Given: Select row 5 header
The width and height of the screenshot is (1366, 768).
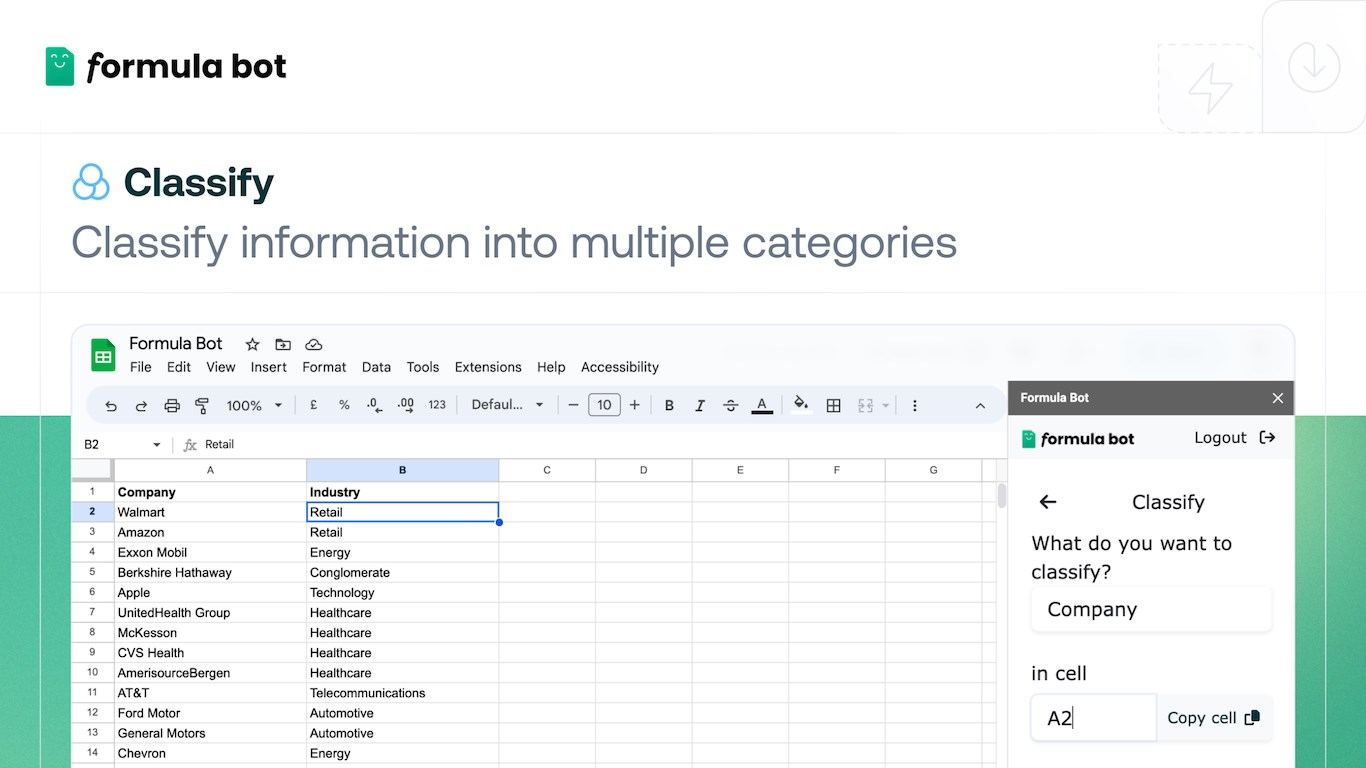Looking at the screenshot, I should point(93,572).
